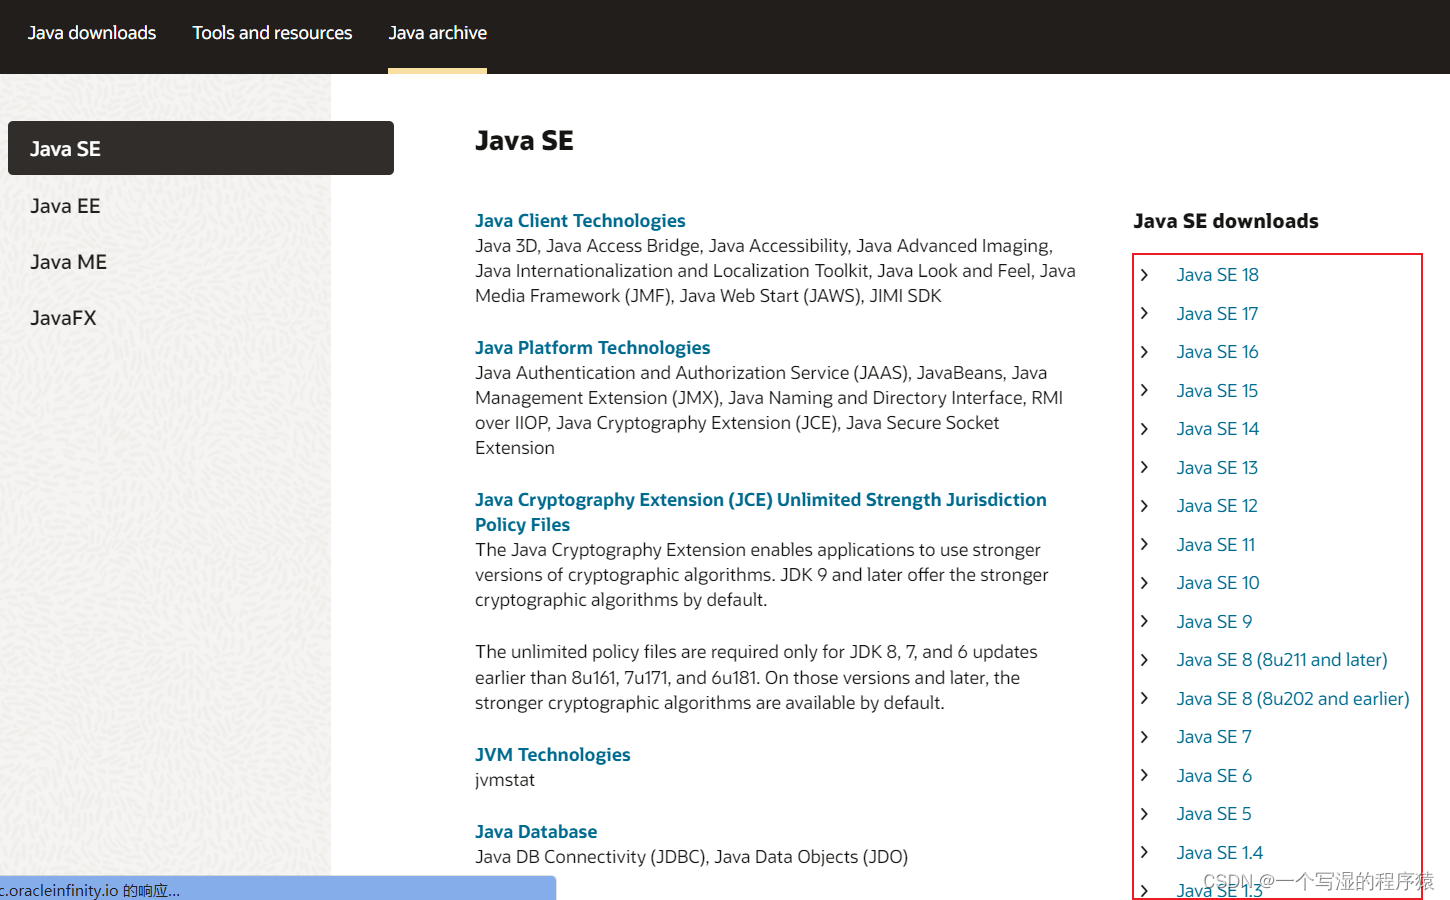The width and height of the screenshot is (1450, 900).
Task: Select JavaFX in the sidebar
Action: (63, 318)
